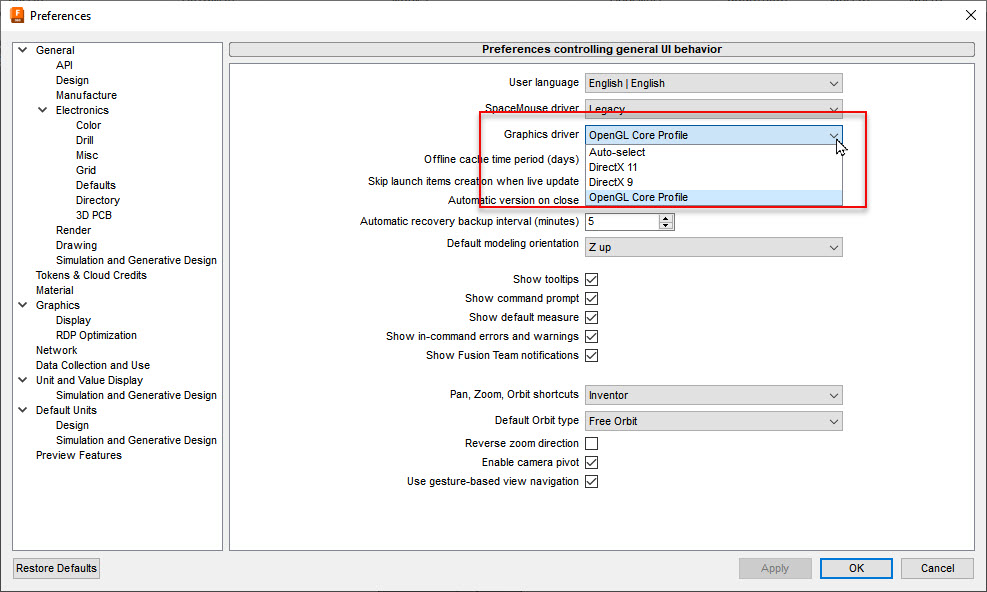Decrease the recovery backup interval stepper
This screenshot has width=987, height=592.
point(666,225)
